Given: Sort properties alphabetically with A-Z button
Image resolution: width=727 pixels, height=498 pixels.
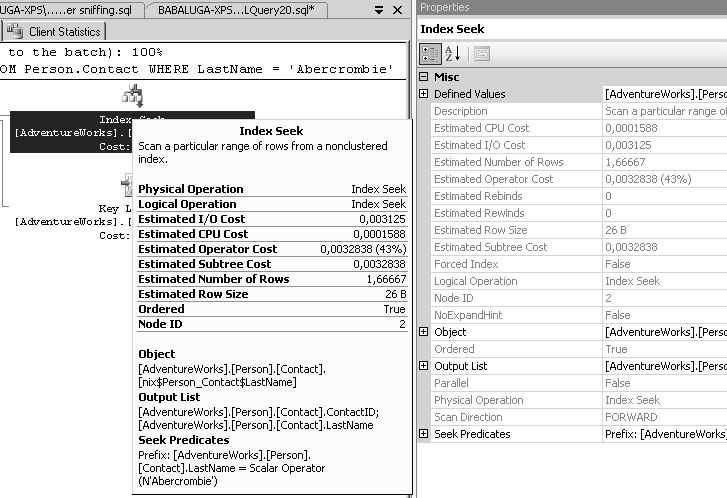Looking at the screenshot, I should (x=453, y=54).
